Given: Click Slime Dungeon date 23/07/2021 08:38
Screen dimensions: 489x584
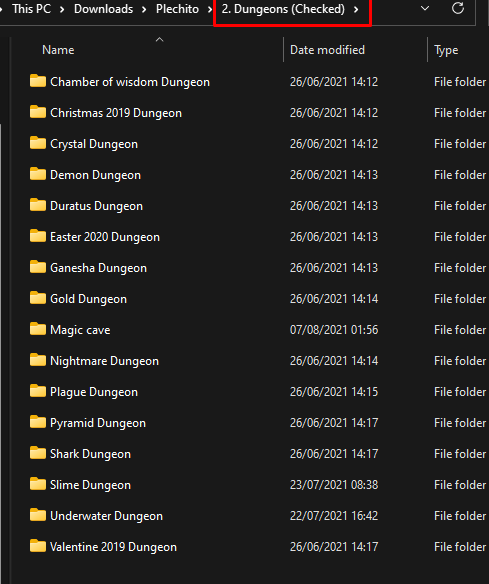Looking at the screenshot, I should (334, 485).
